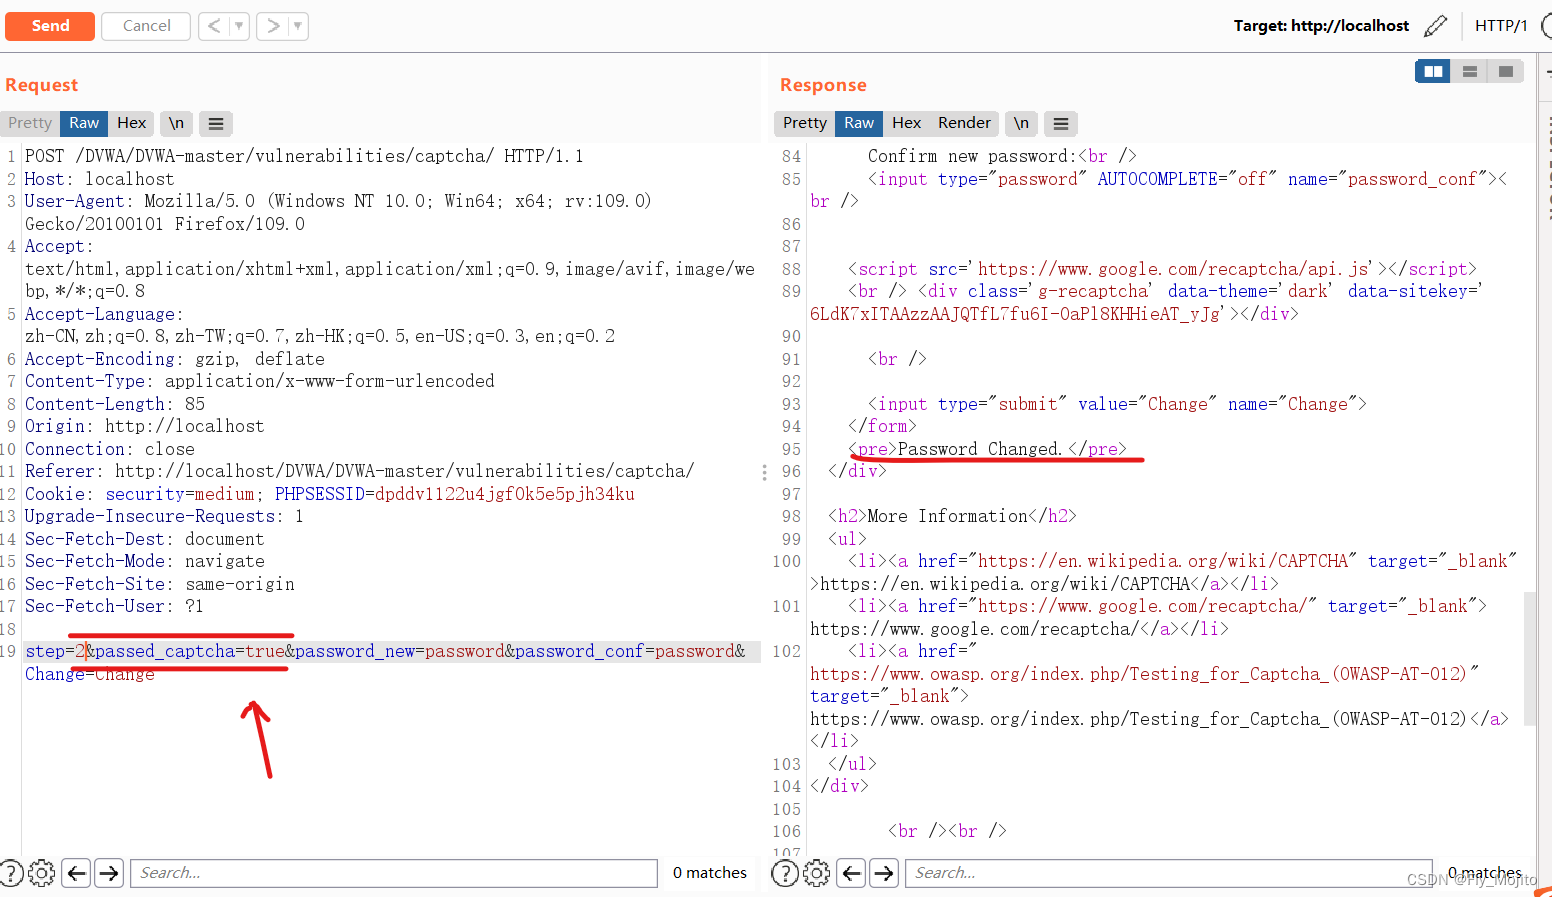Viewport: 1552px width, 897px height.
Task: Click the help question mark below Request panel
Action: pos(13,873)
